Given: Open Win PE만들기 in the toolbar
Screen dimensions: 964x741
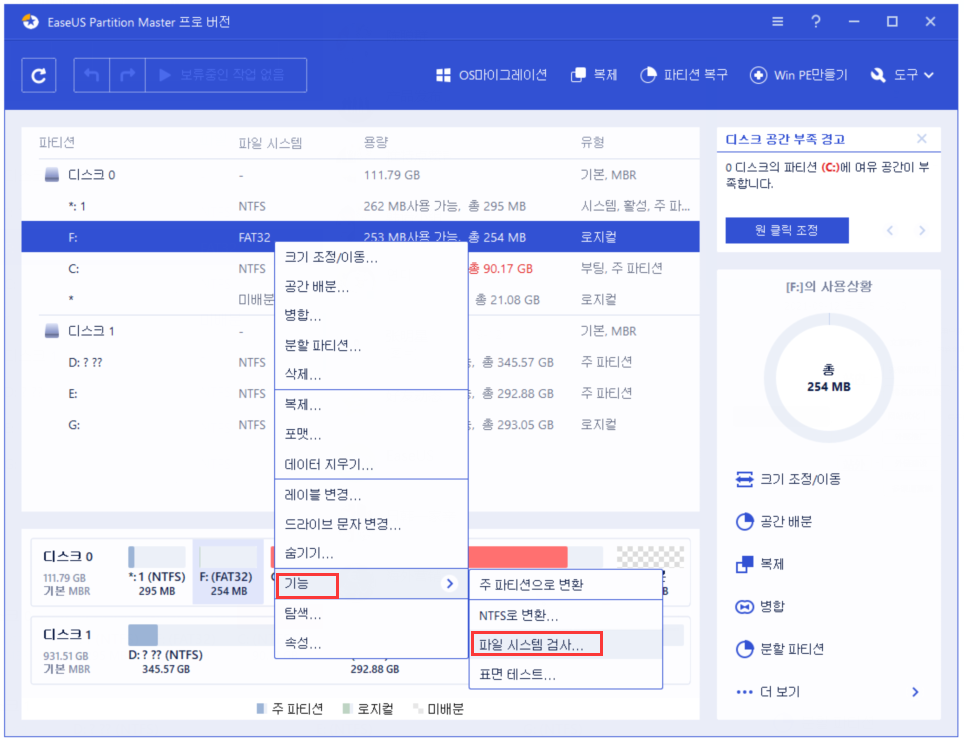Looking at the screenshot, I should tap(798, 75).
